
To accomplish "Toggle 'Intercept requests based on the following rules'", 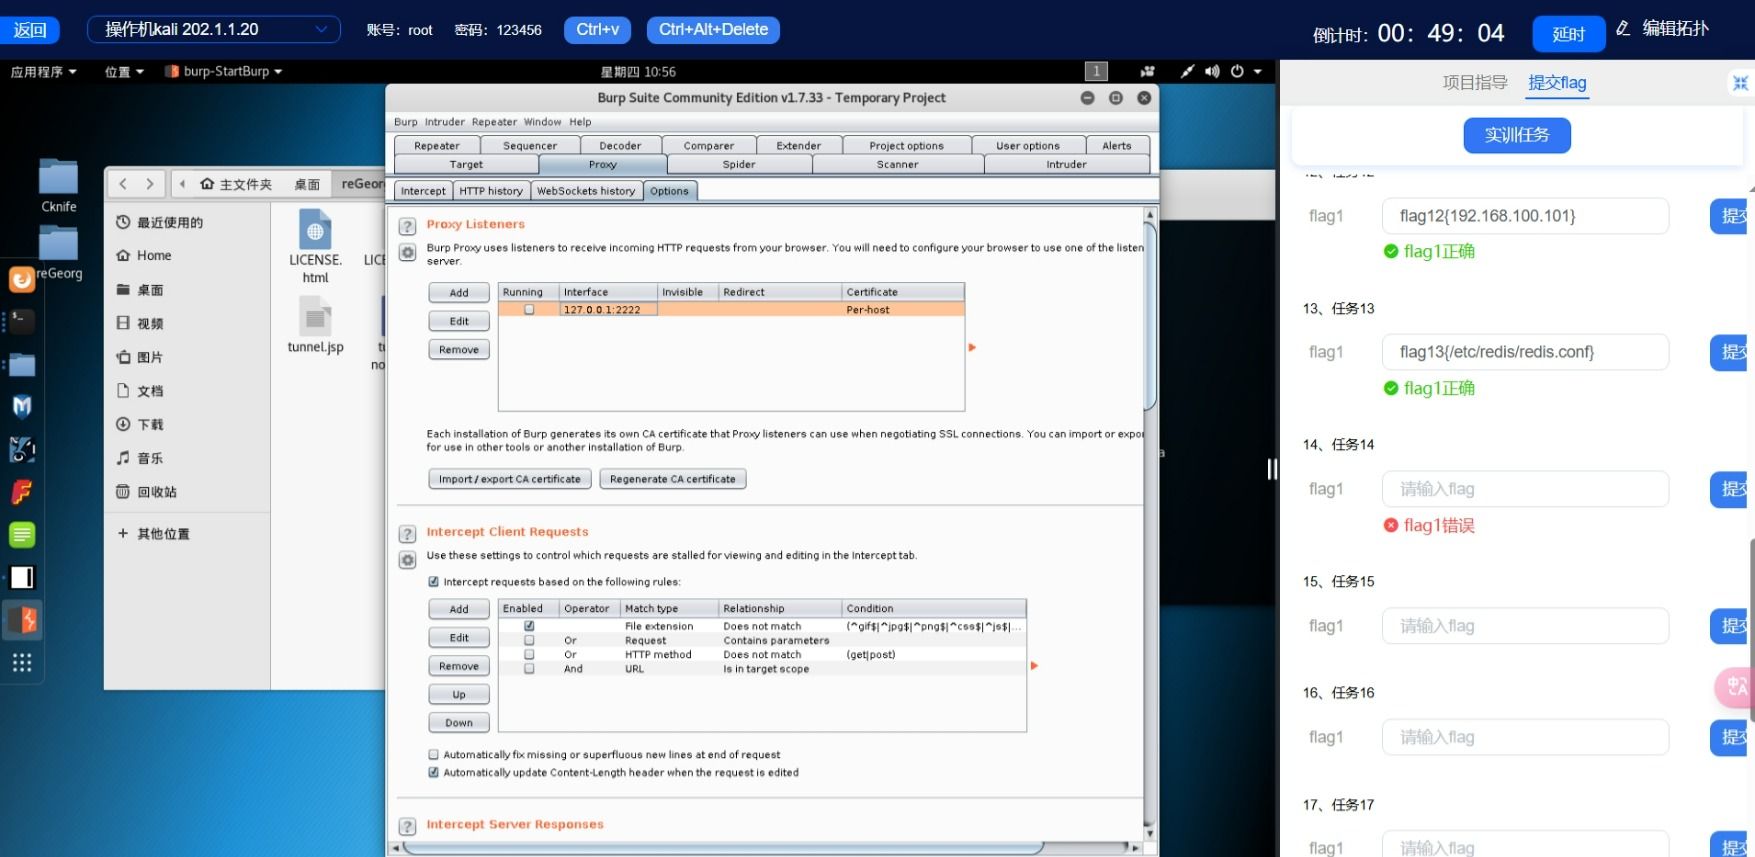I will tap(433, 582).
